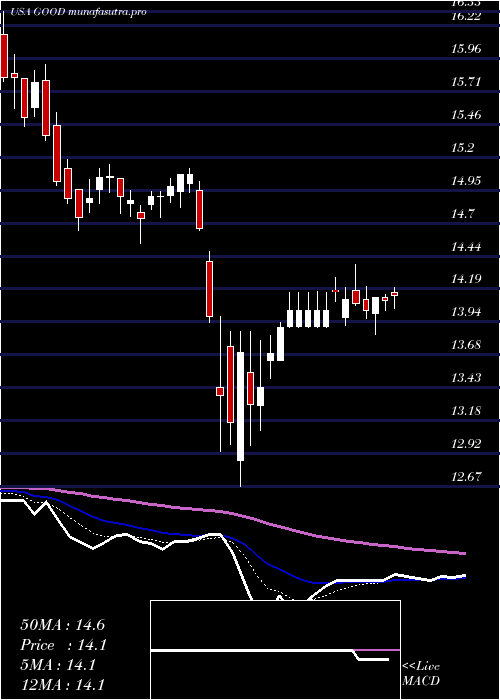This screenshot has height=700, width=500.
Task: Click the tall white candle with lowest wick
Action: click(241, 406)
